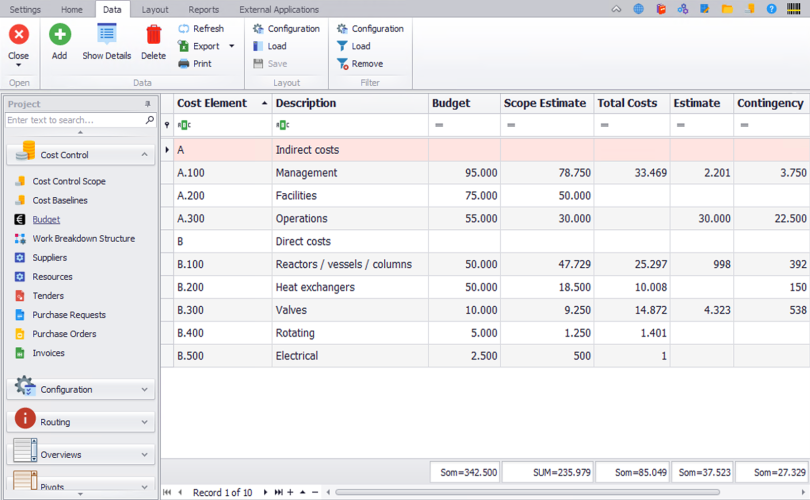Pin the Project panel with pushpin
The height and width of the screenshot is (500, 810).
pyautogui.click(x=148, y=104)
